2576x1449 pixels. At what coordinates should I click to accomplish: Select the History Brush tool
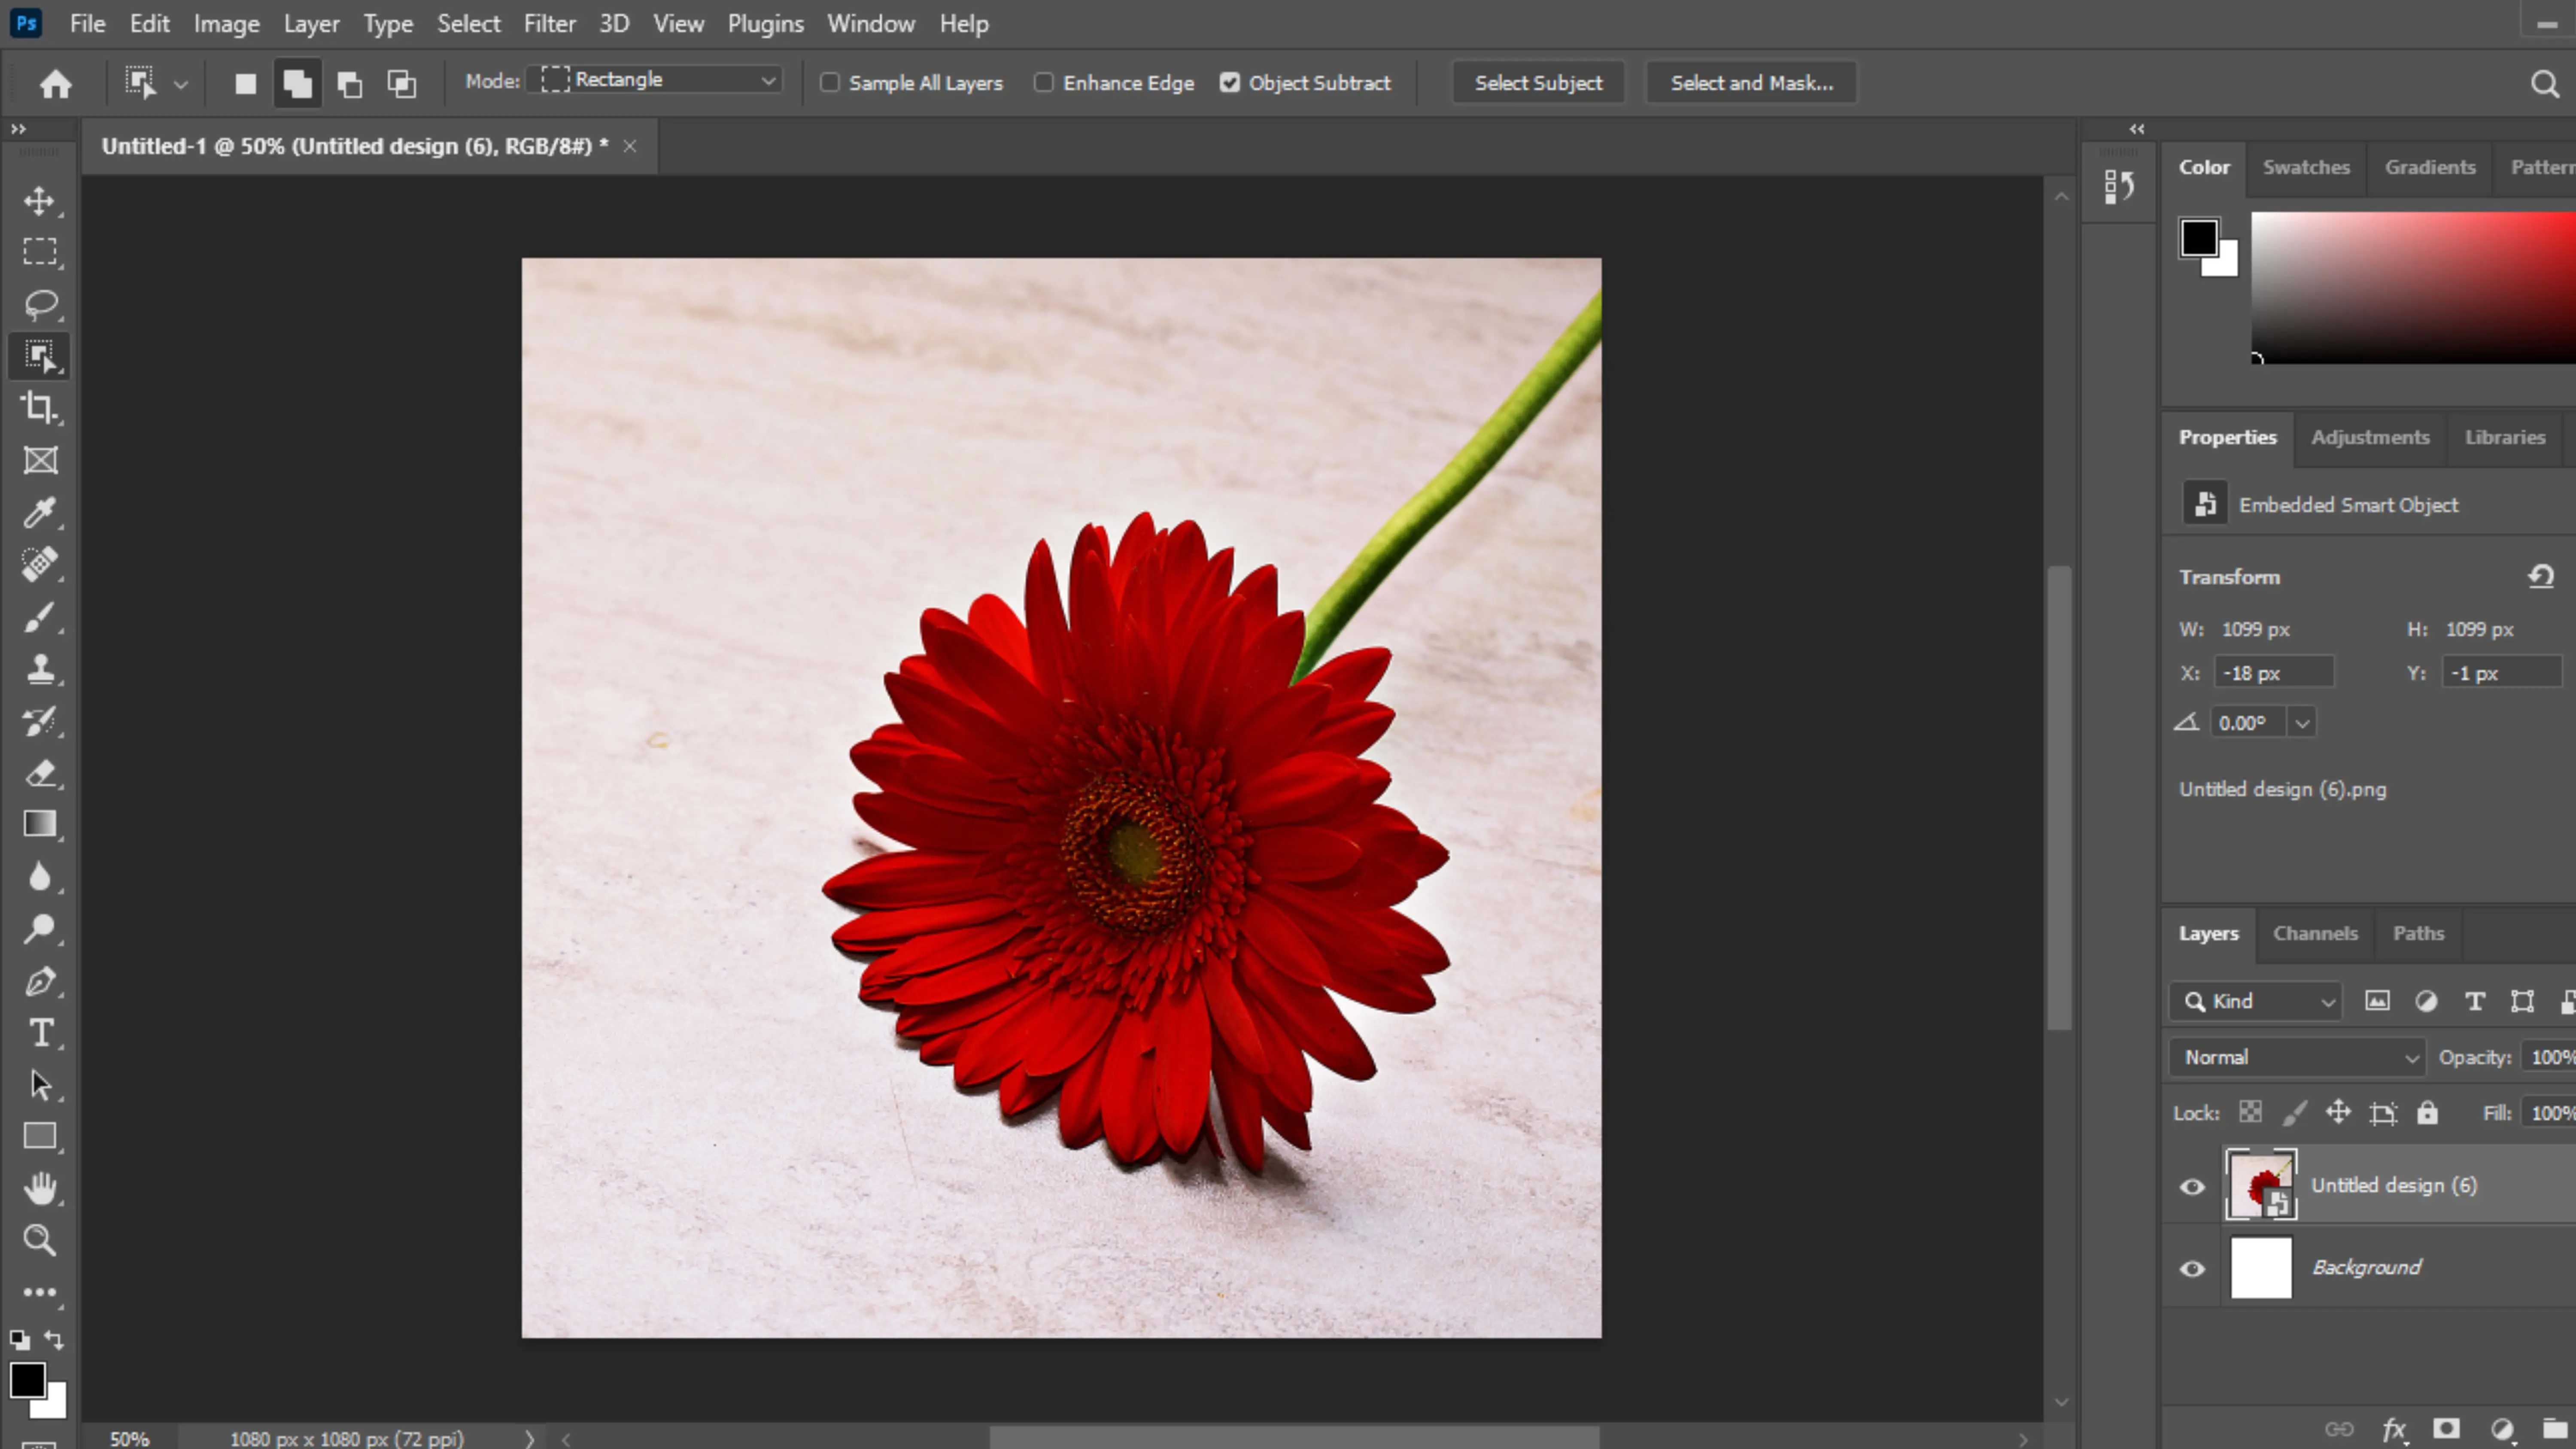40,721
